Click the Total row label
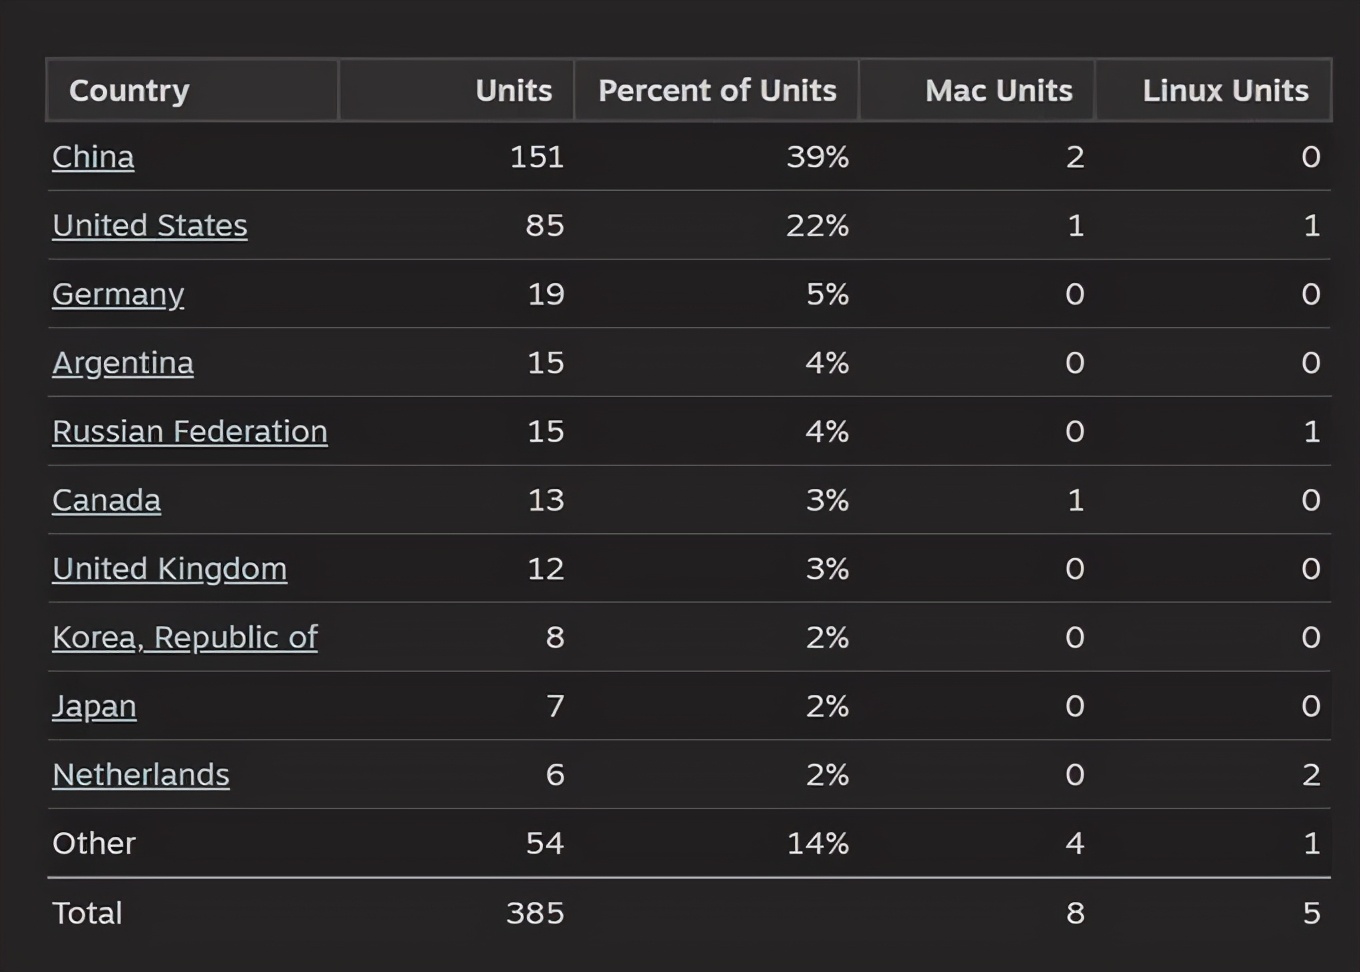Screen dimensions: 1360x972 [87, 913]
